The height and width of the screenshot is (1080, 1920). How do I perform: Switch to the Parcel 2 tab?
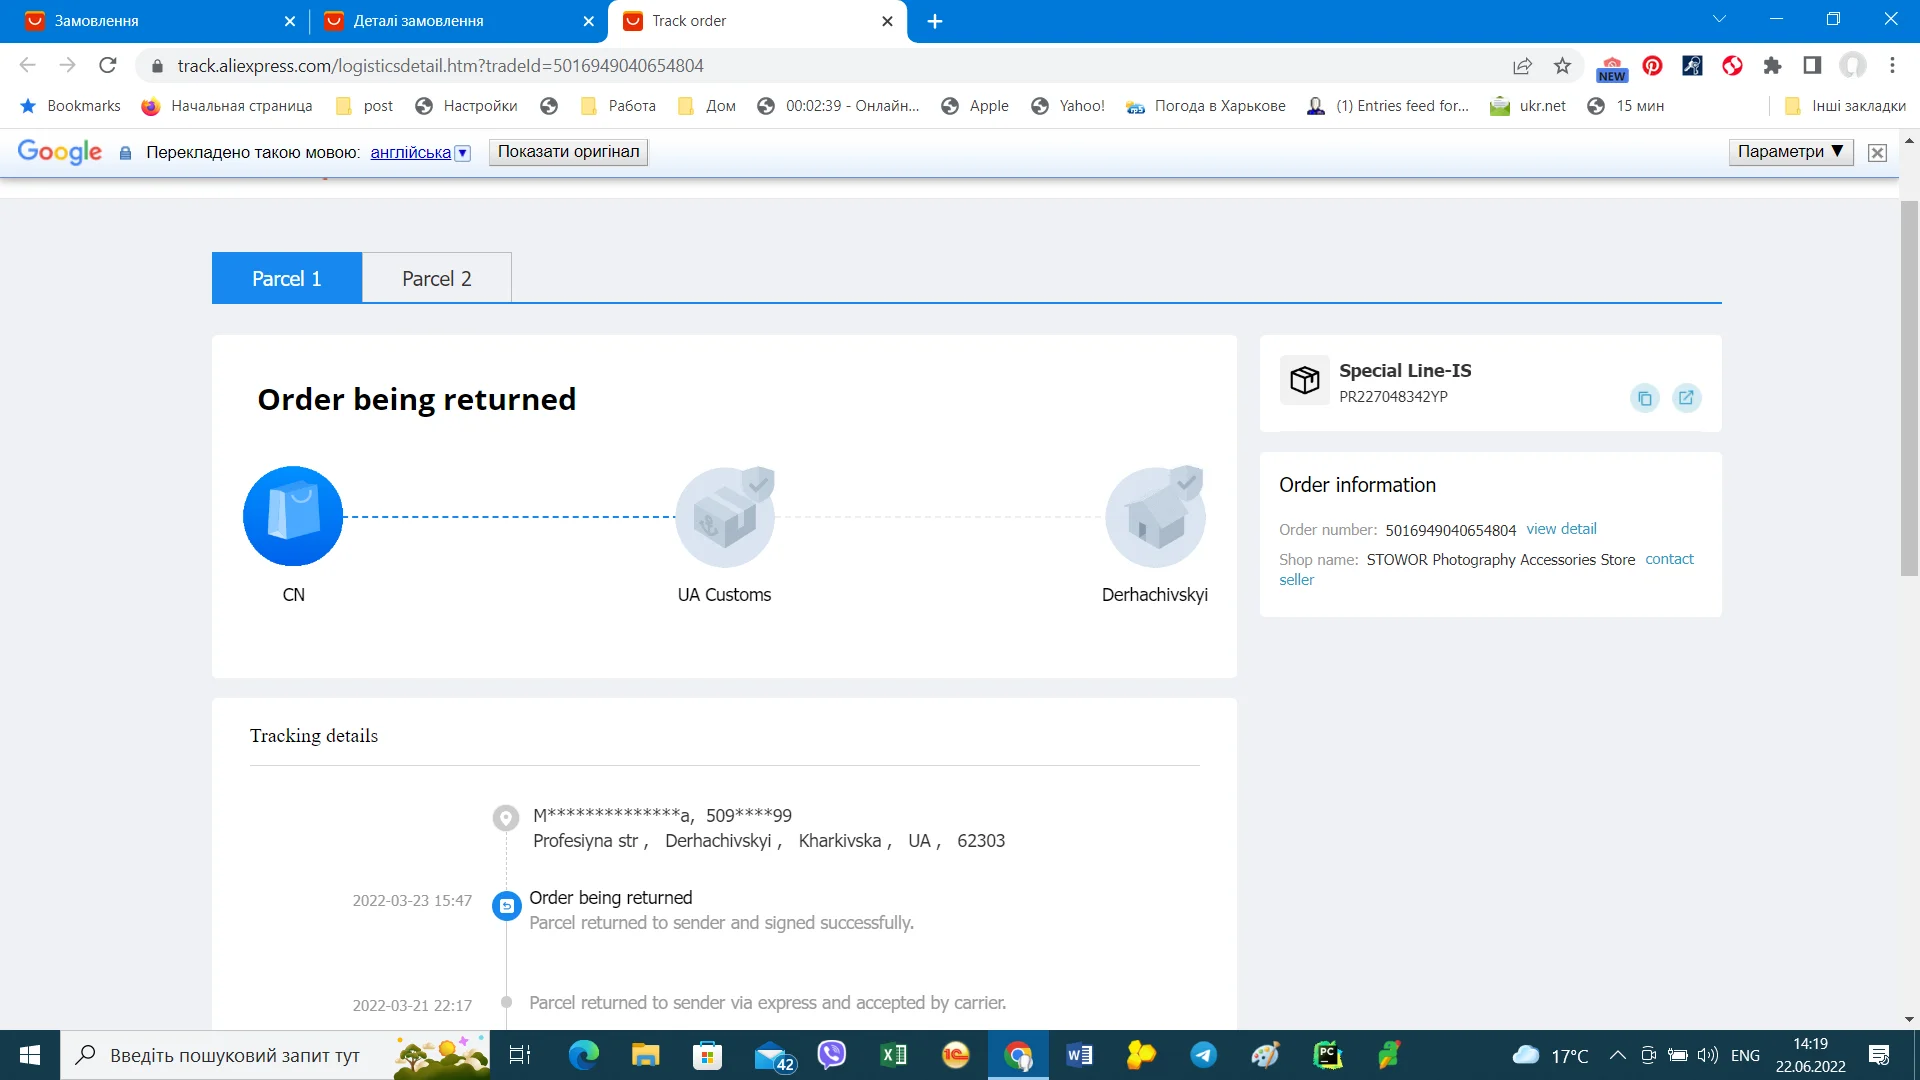pos(436,279)
